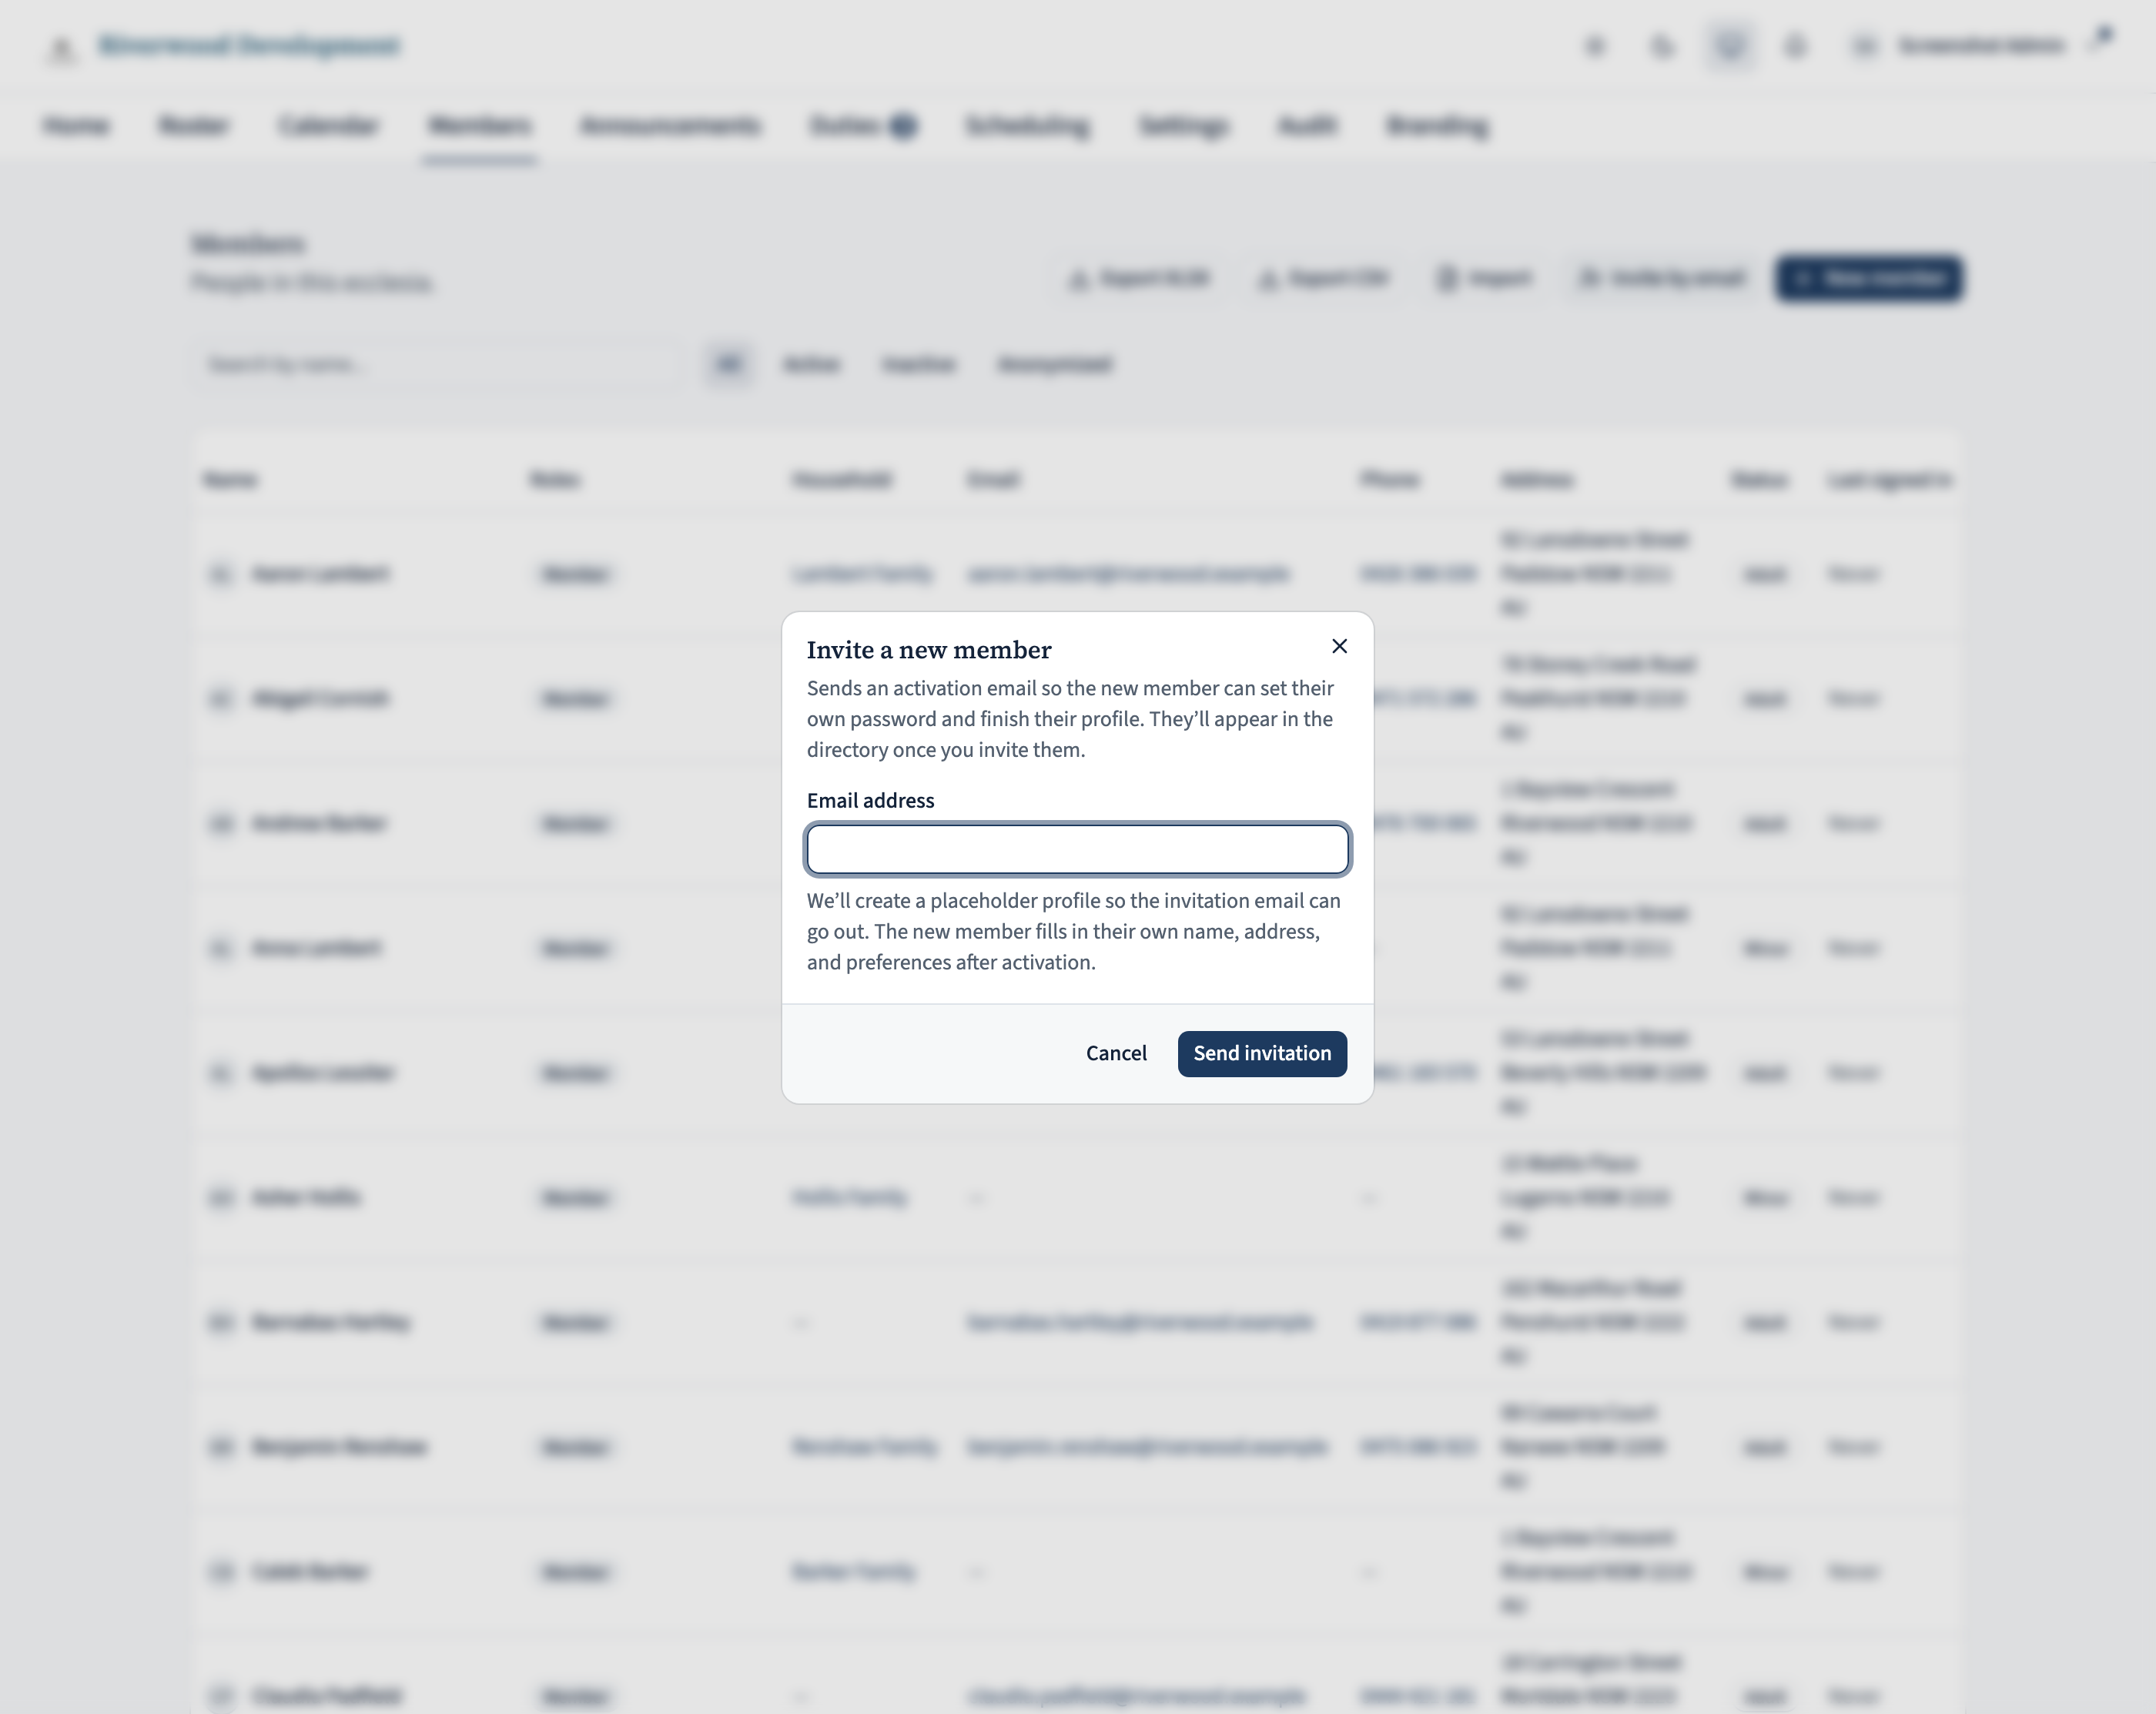The width and height of the screenshot is (2156, 1714).
Task: Open the Audit tab in navigation
Action: pos(1307,126)
